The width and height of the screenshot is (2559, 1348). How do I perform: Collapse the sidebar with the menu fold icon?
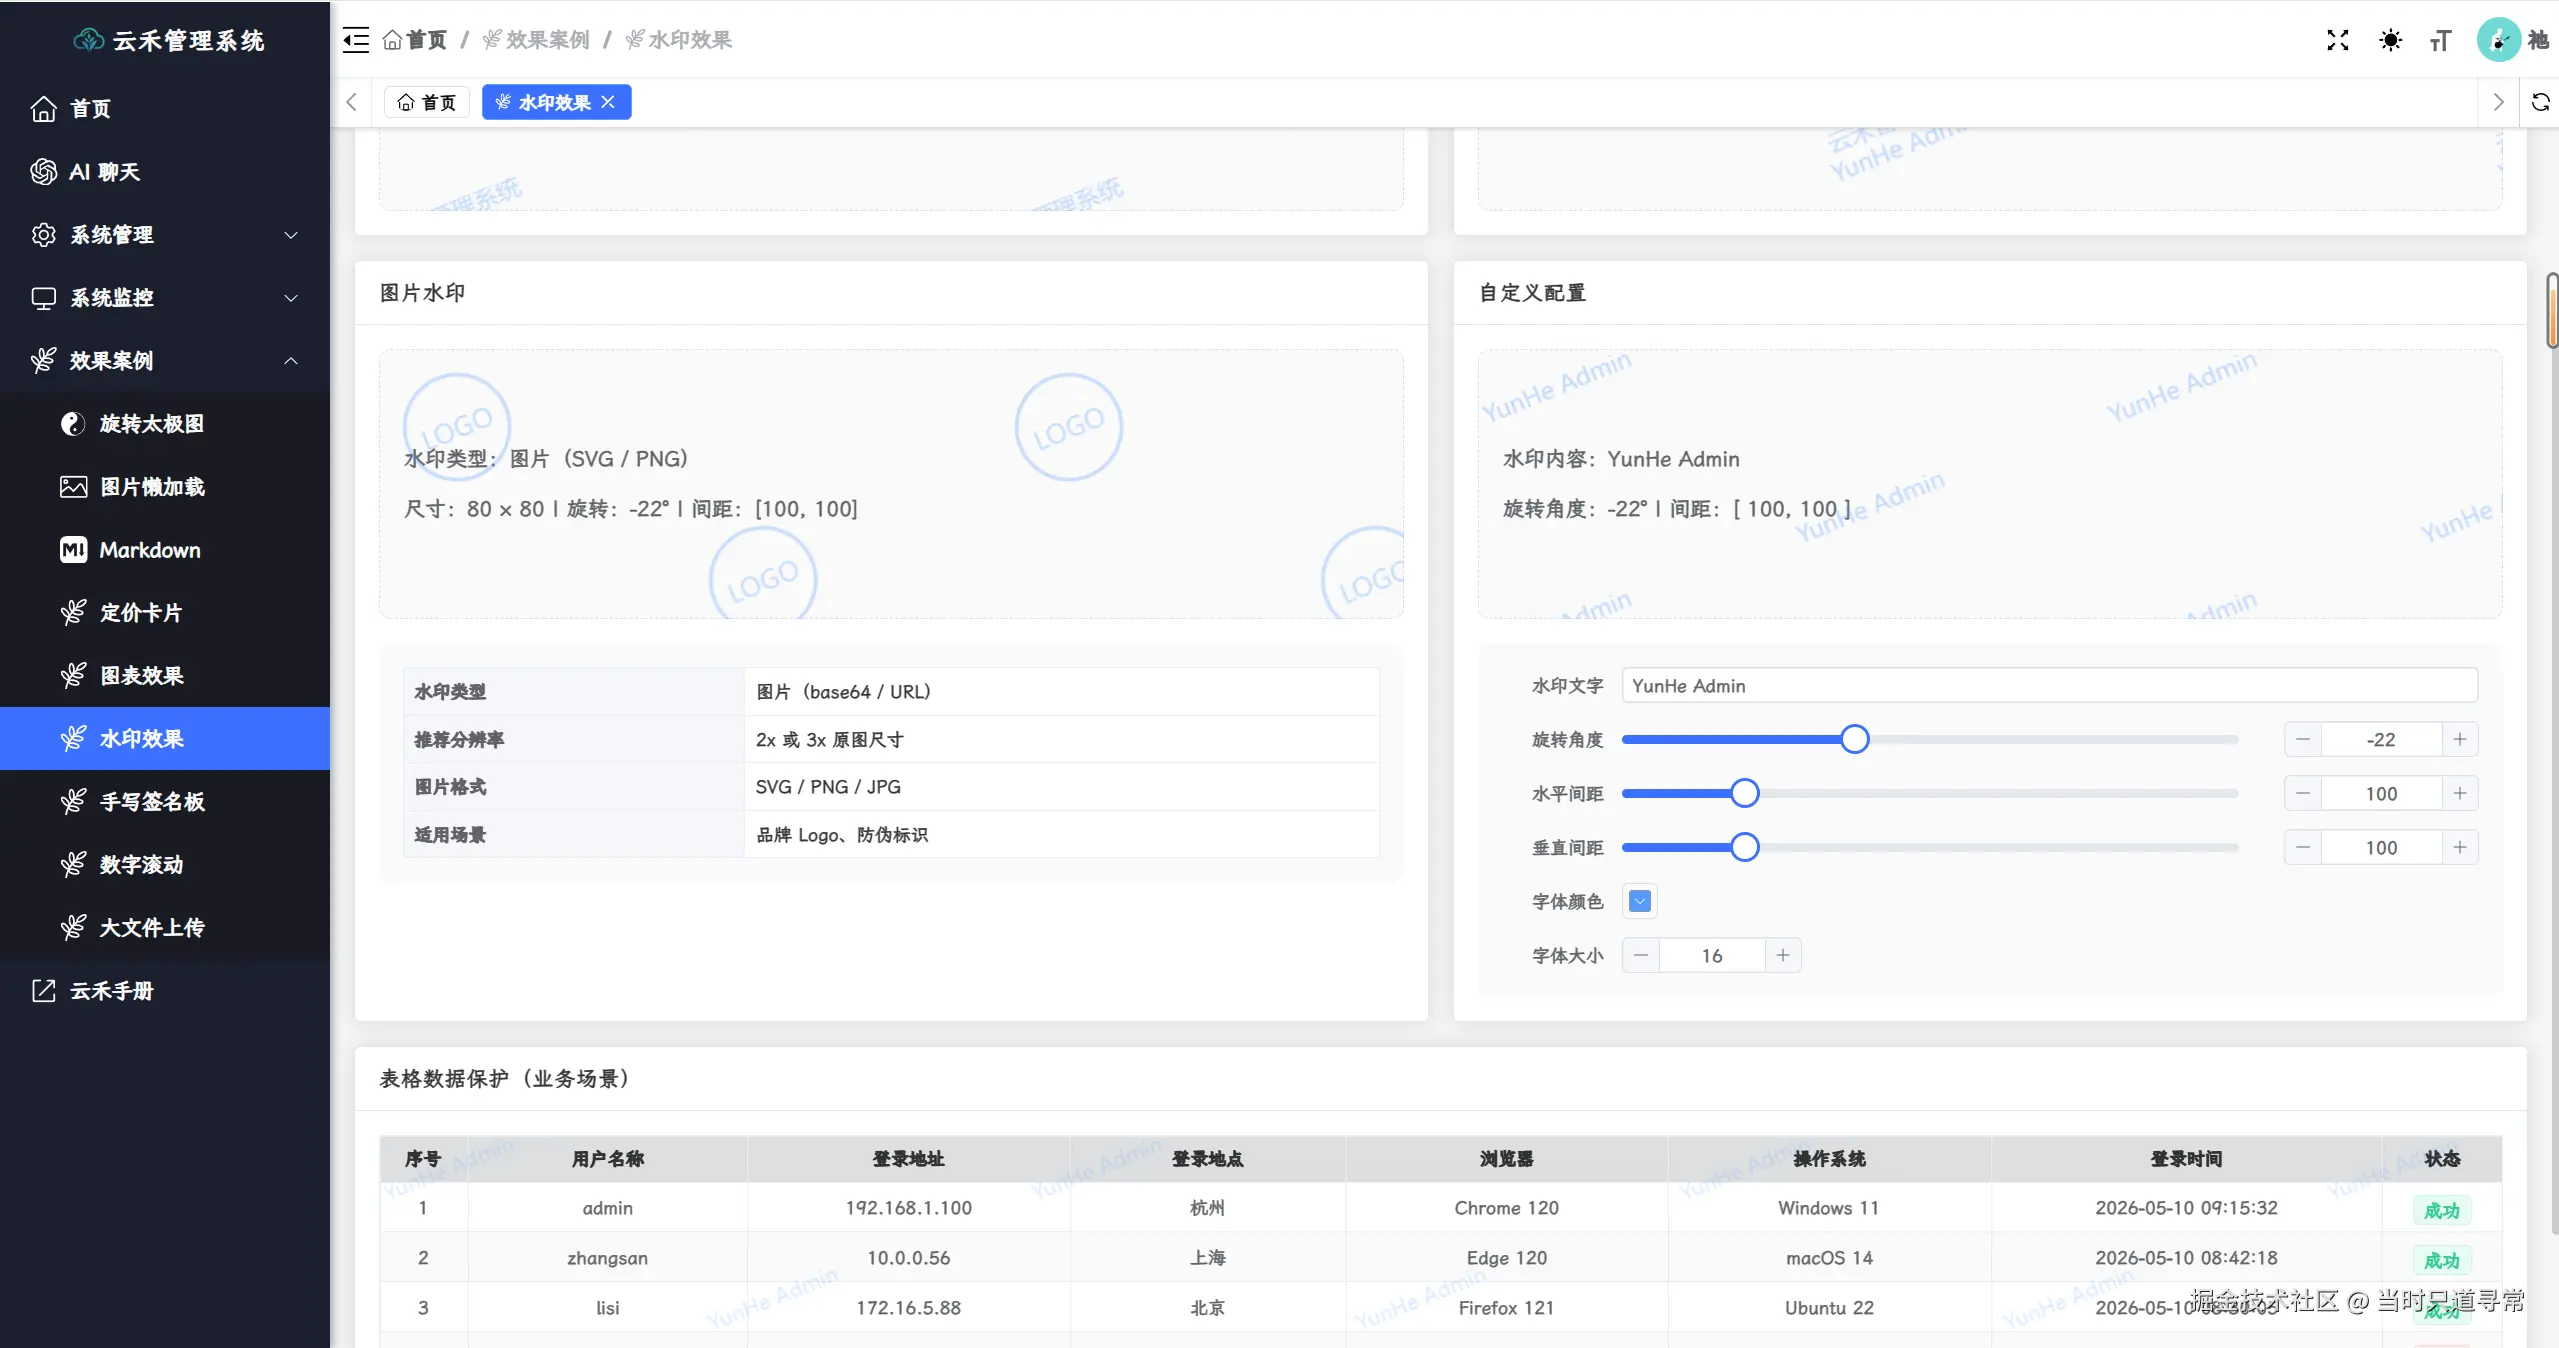(356, 40)
